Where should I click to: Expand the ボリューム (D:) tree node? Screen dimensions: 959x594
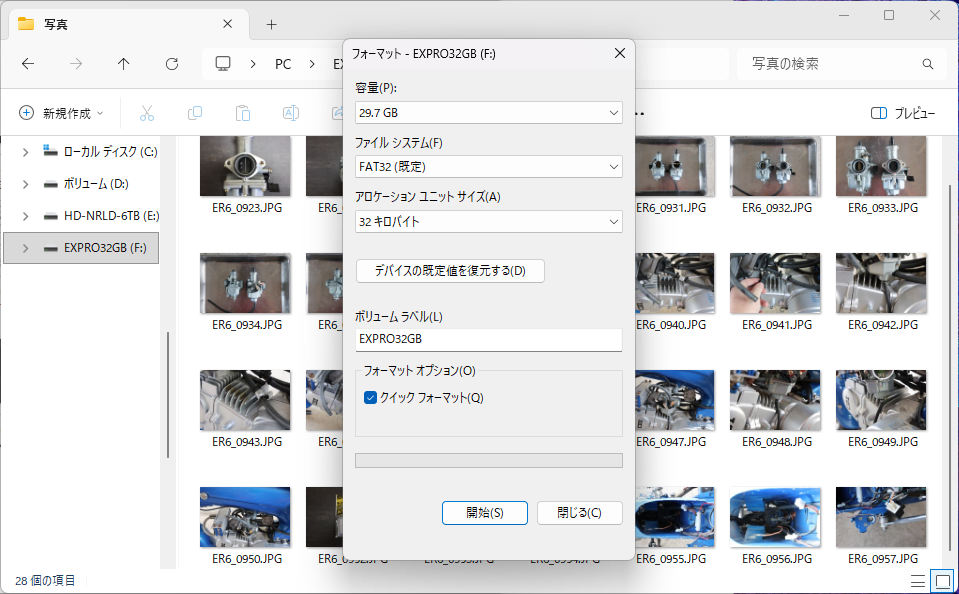25,184
